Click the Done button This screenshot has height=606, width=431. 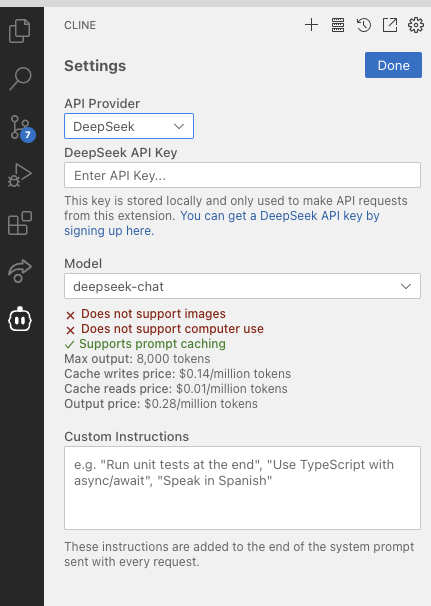393,65
